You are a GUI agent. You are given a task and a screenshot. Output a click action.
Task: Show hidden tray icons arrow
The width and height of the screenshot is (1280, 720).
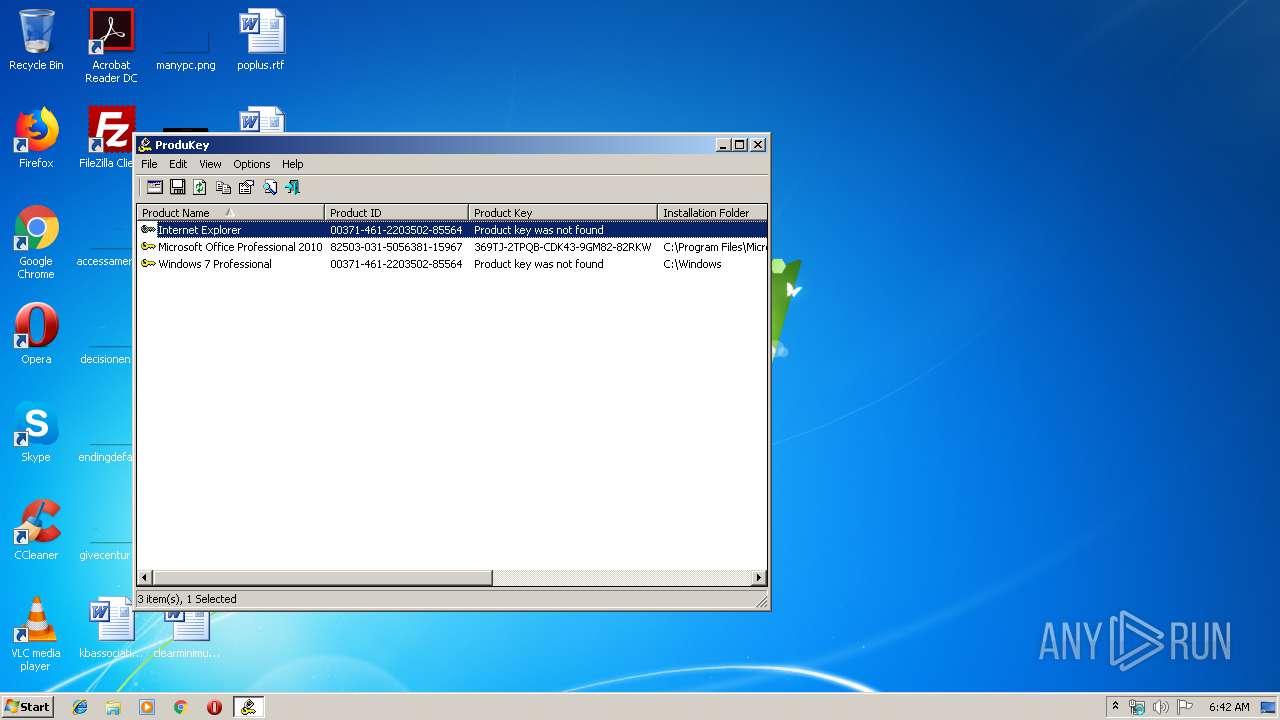1115,706
